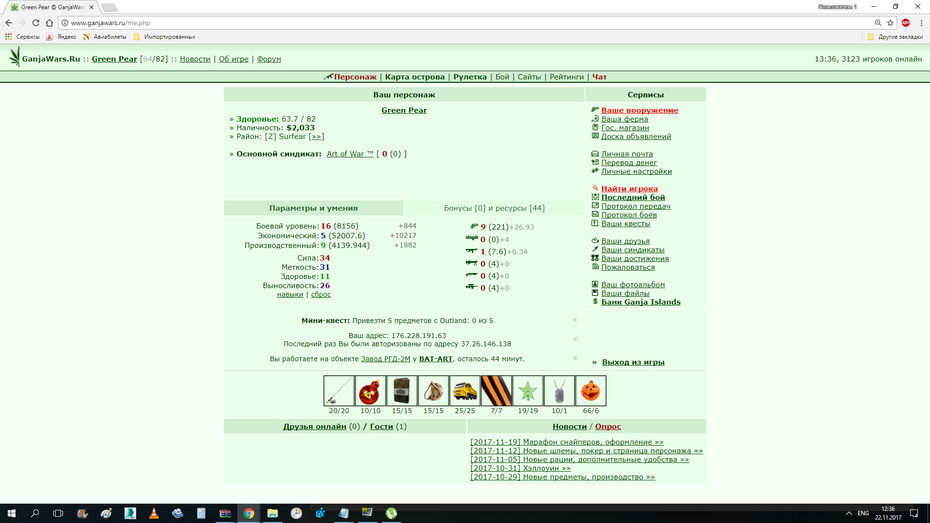Dismiss the Ваш адрес notice with its x
The height and width of the screenshot is (523, 930).
coord(575,339)
